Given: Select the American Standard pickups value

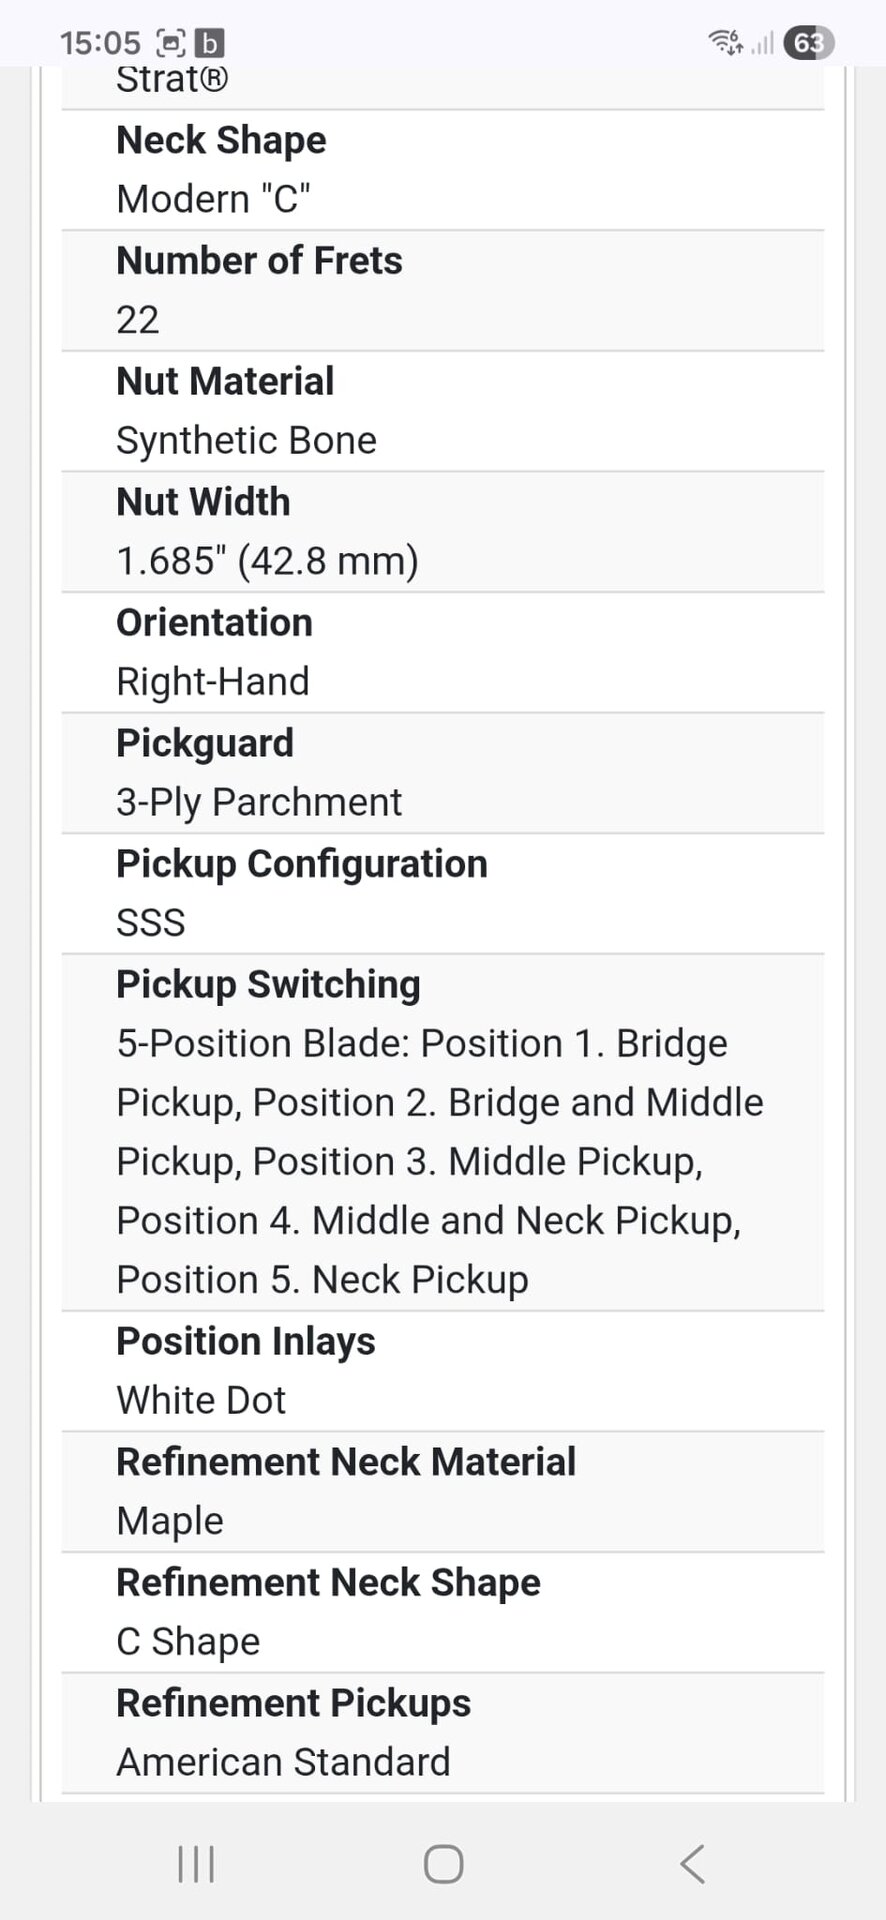Looking at the screenshot, I should 283,1762.
